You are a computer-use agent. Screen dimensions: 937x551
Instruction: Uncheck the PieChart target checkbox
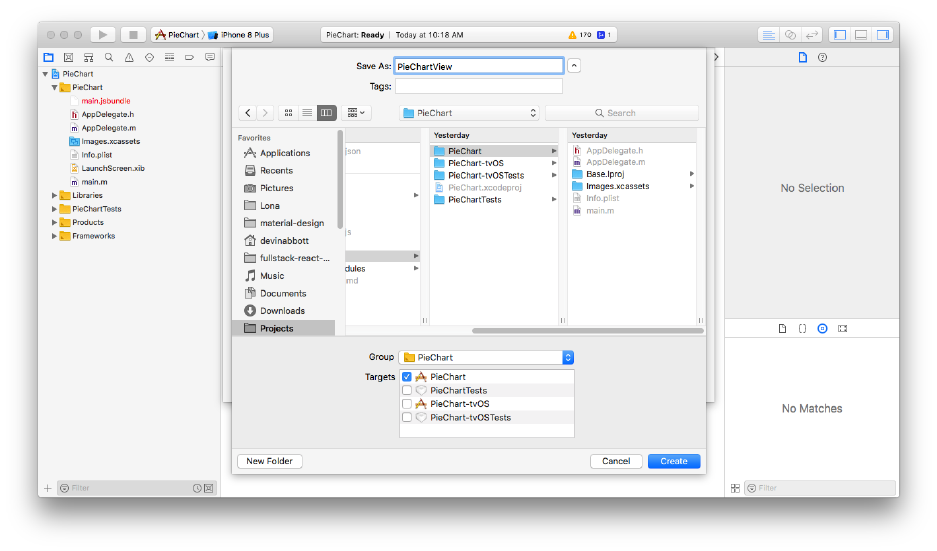[x=407, y=377]
